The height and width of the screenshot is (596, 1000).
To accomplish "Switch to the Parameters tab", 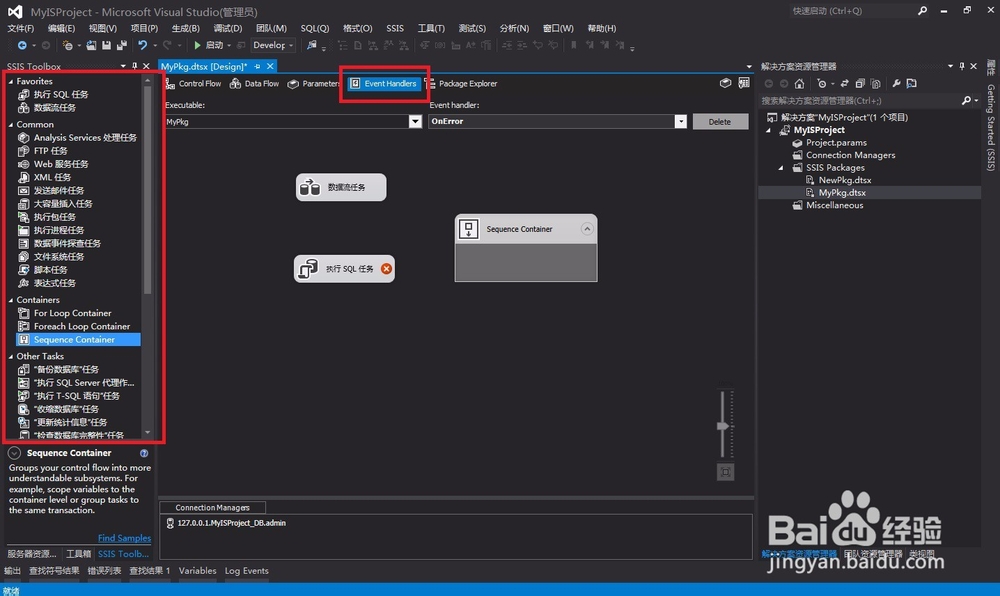I will [314, 84].
